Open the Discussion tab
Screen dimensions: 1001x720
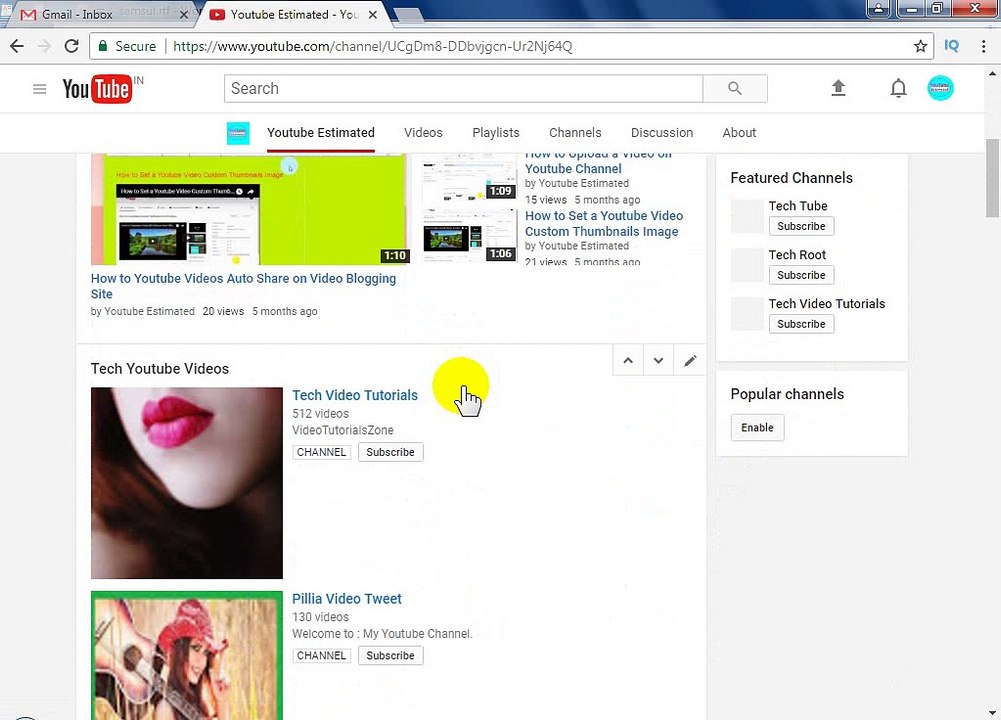662,133
